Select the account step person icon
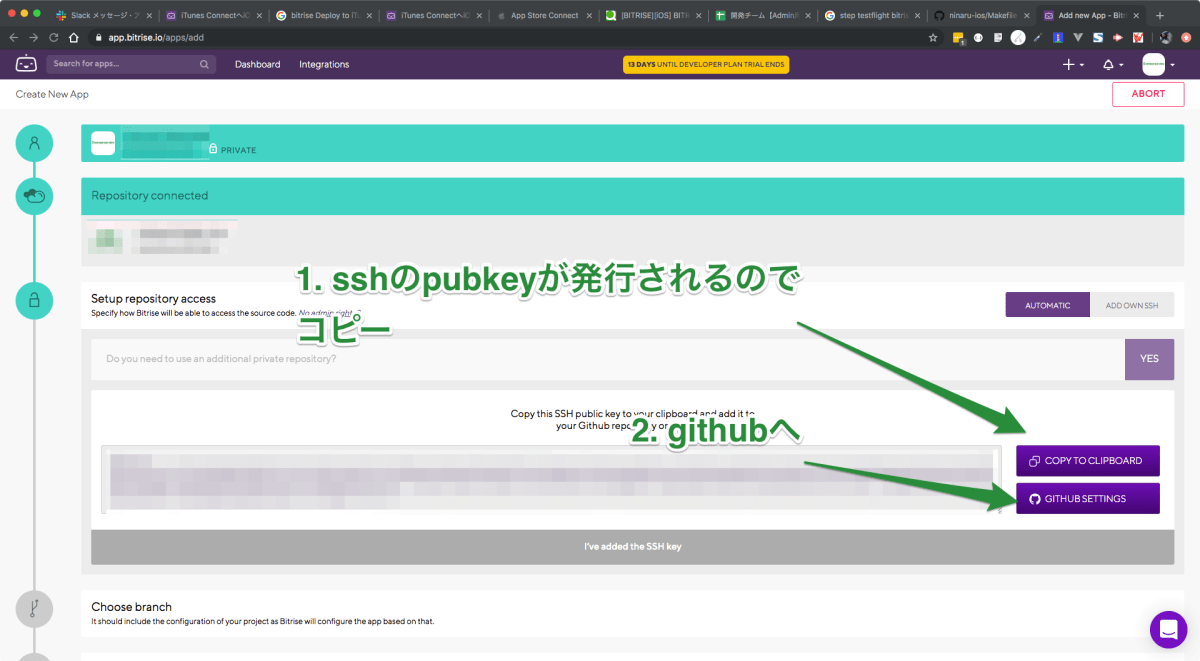1200x661 pixels. tap(35, 143)
